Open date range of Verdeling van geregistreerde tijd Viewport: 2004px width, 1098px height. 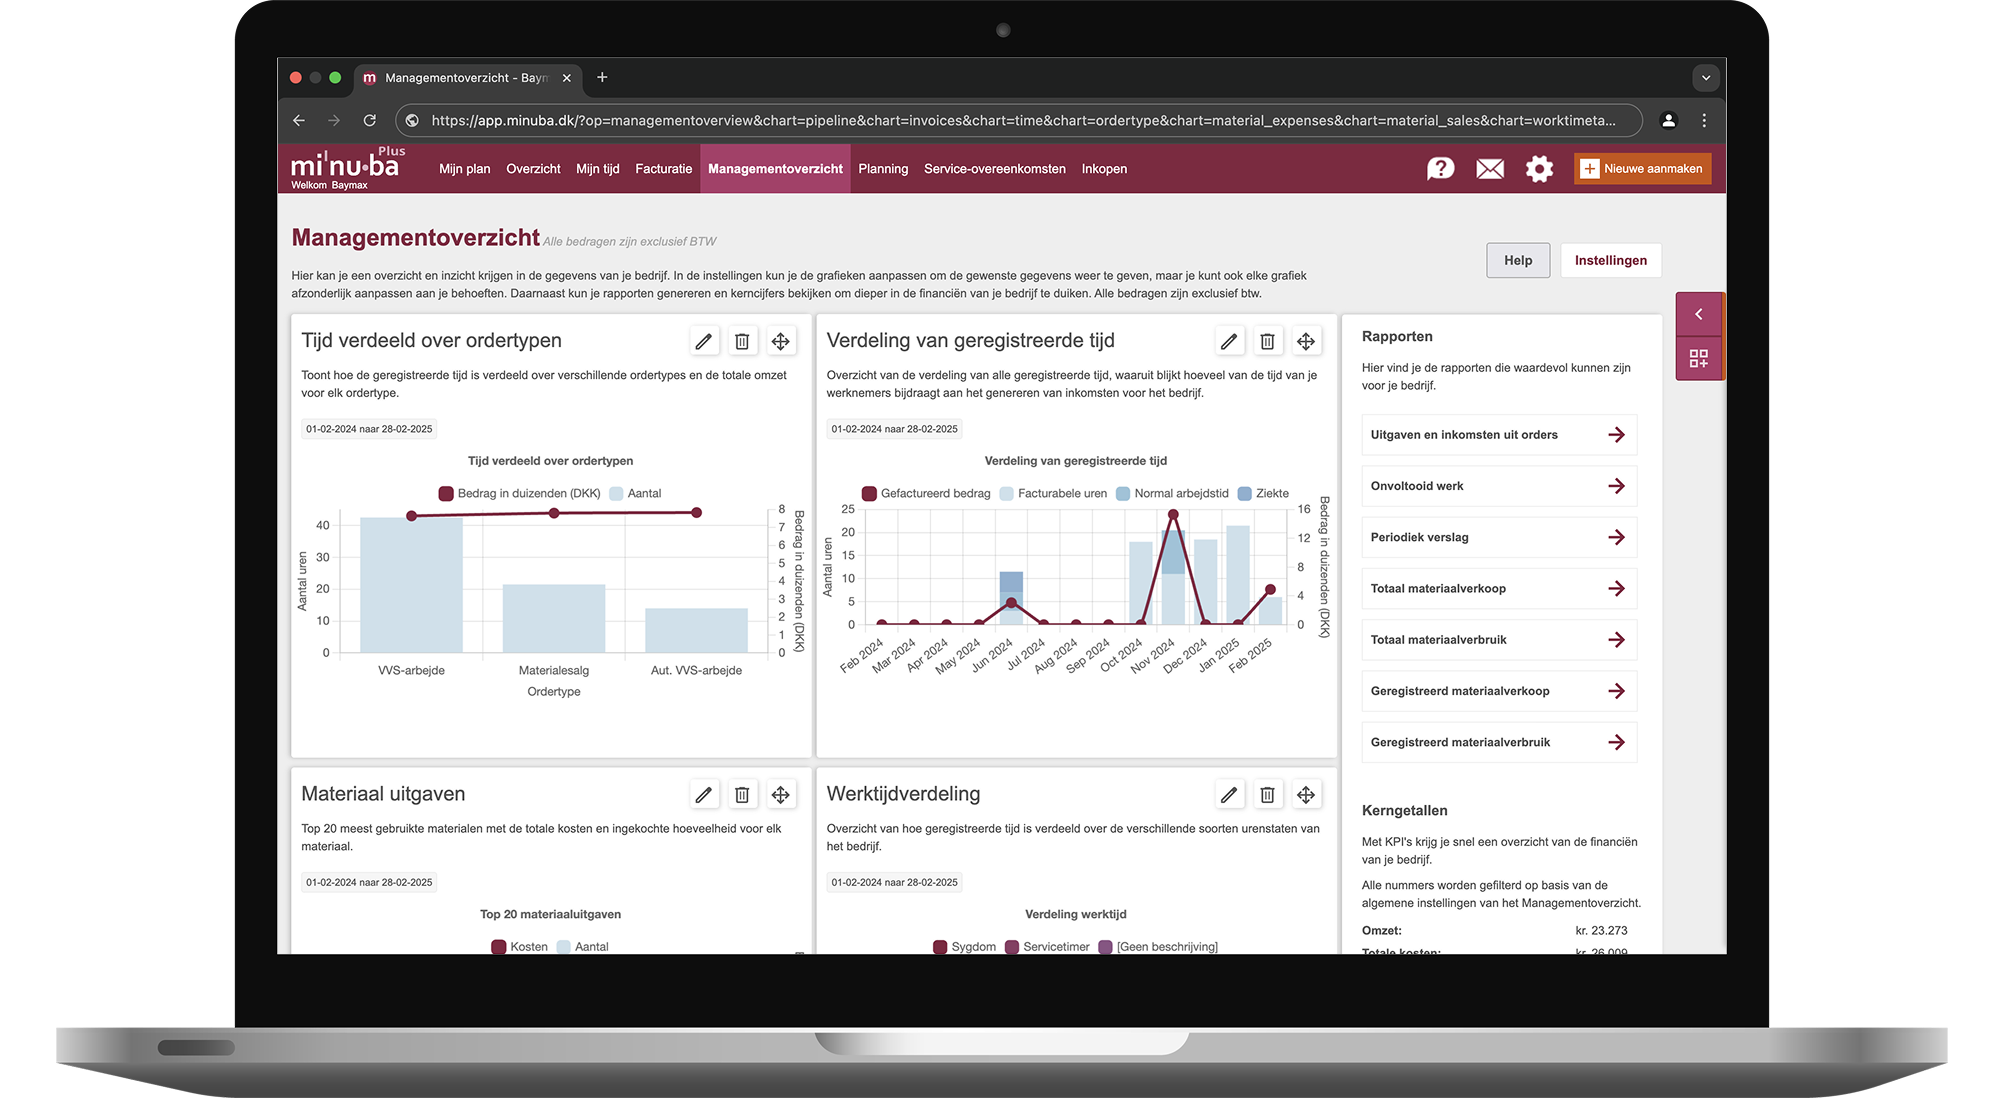894,429
